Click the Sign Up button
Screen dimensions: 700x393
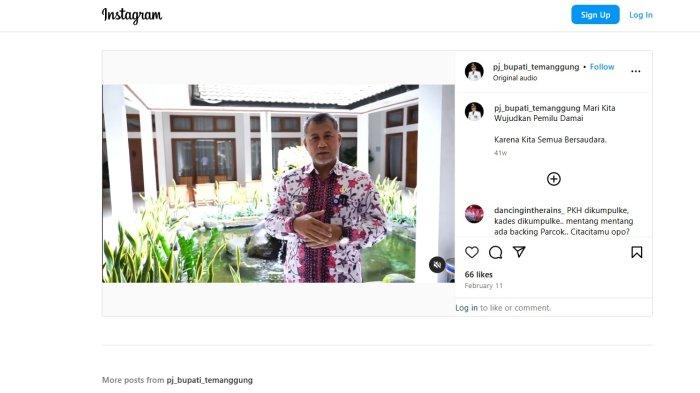click(595, 15)
